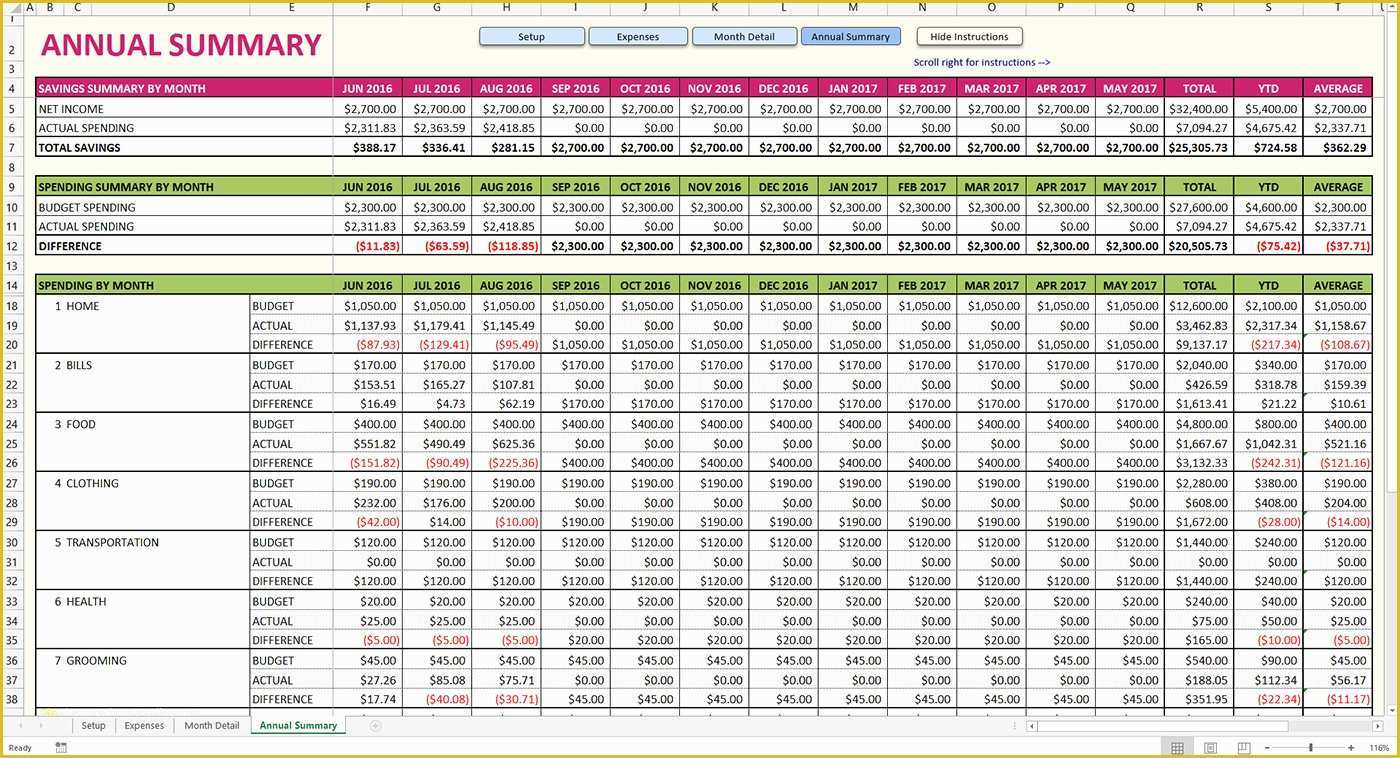
Task: Select Home total actual $3,462.83
Action: point(1199,326)
